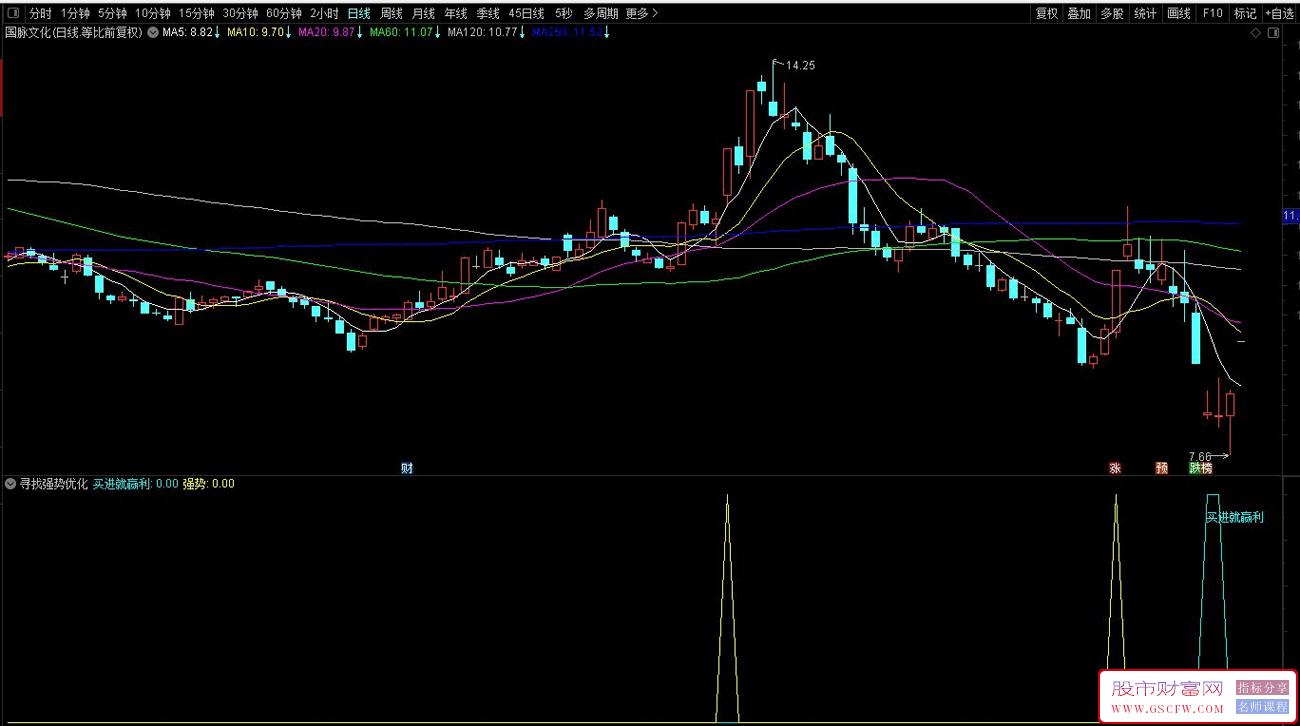This screenshot has height=726, width=1300.
Task: Activate the 画线 drawing tool
Action: click(1178, 14)
